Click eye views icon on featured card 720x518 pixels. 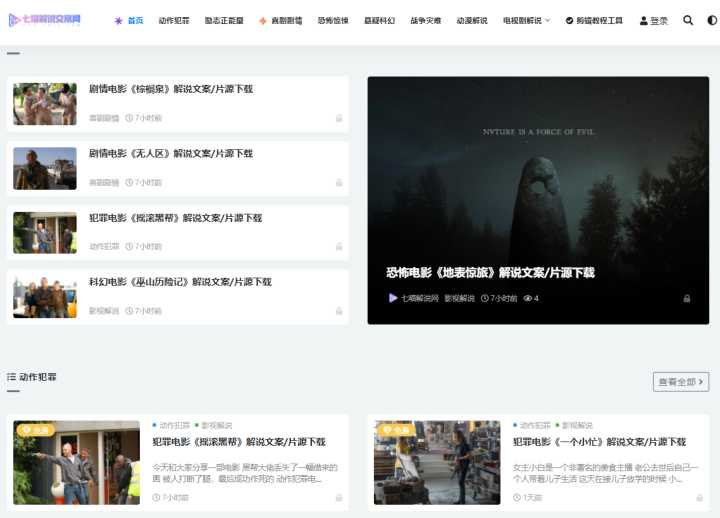click(528, 298)
